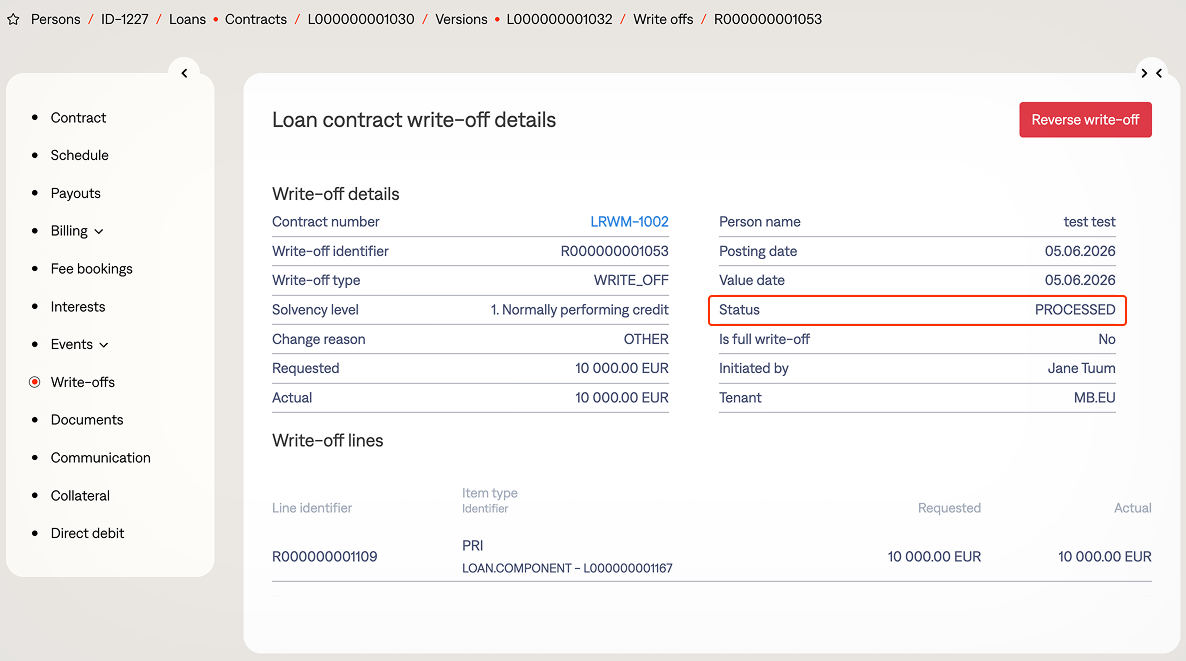Image resolution: width=1186 pixels, height=661 pixels.
Task: Expand the Events submenu chevron
Action: pyautogui.click(x=104, y=345)
